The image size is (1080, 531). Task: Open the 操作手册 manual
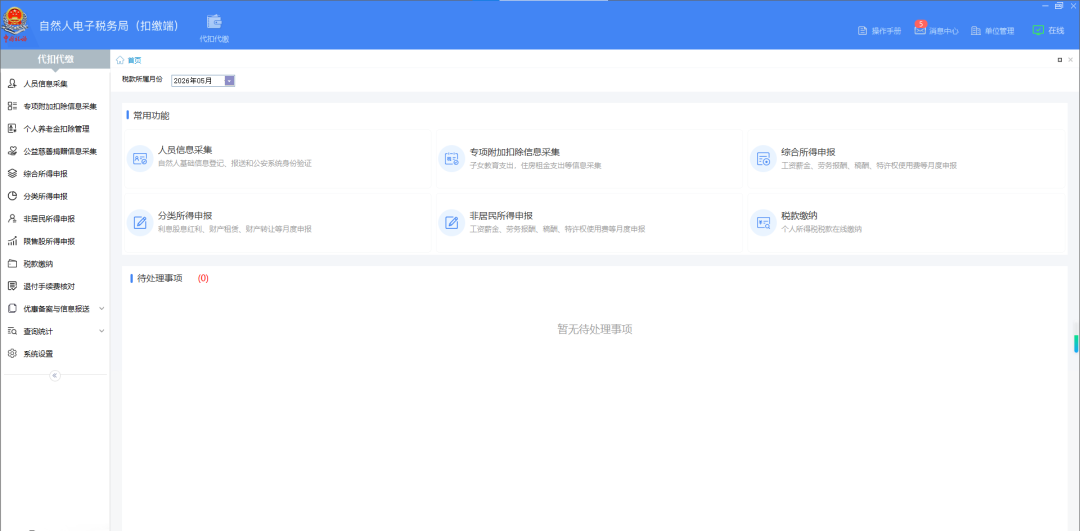pos(880,31)
